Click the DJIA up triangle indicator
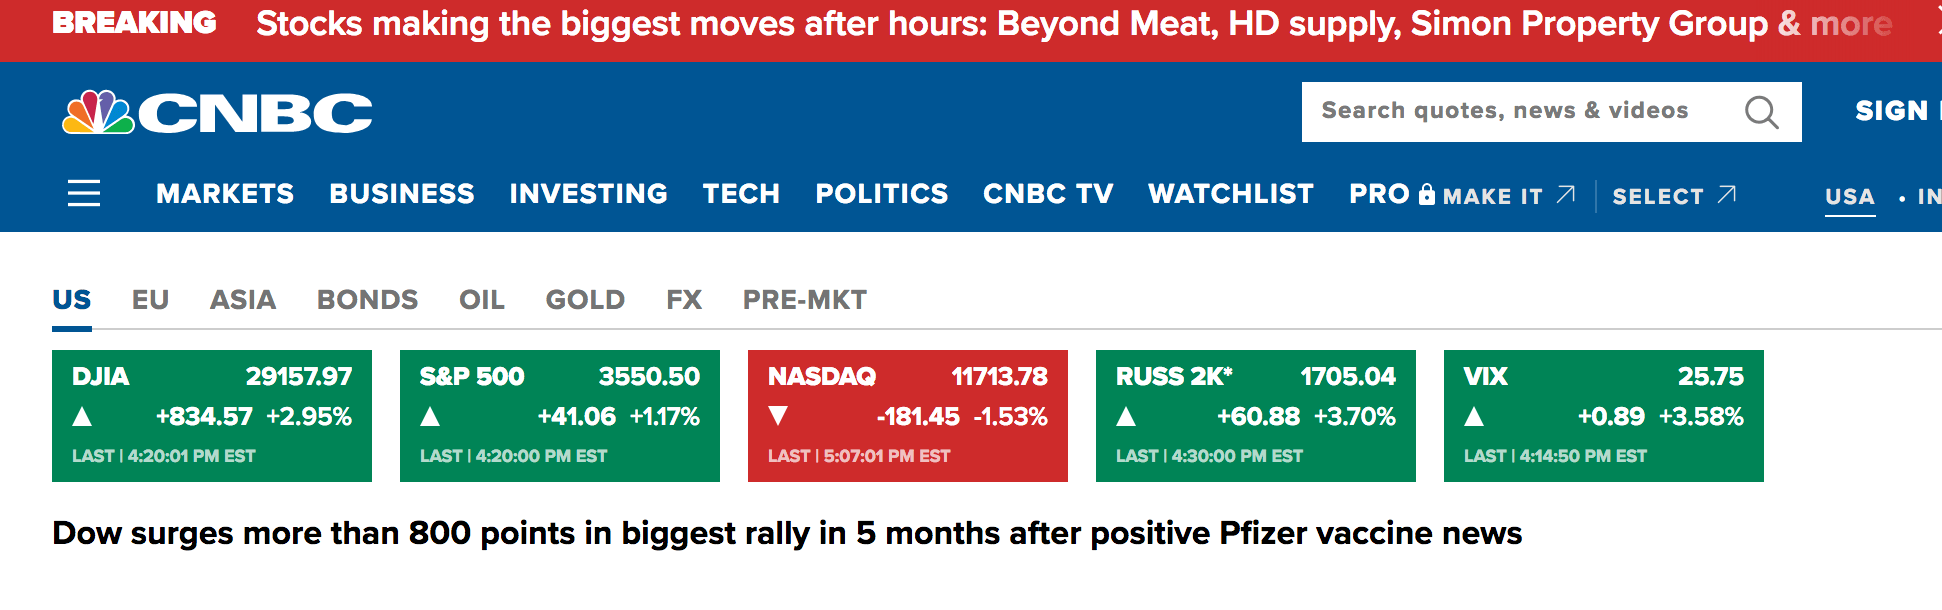Screen dimensions: 1942x610 (83, 417)
